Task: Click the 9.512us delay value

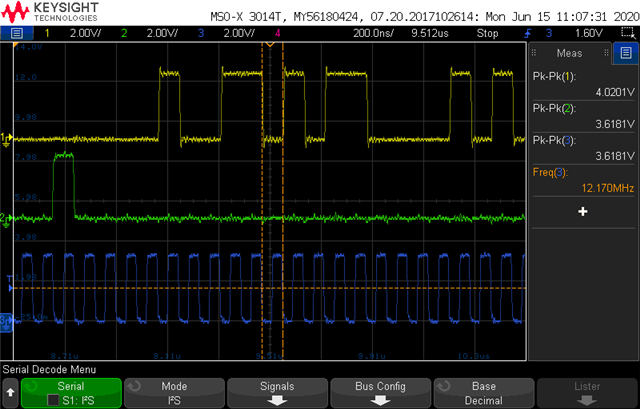Action: [429, 33]
